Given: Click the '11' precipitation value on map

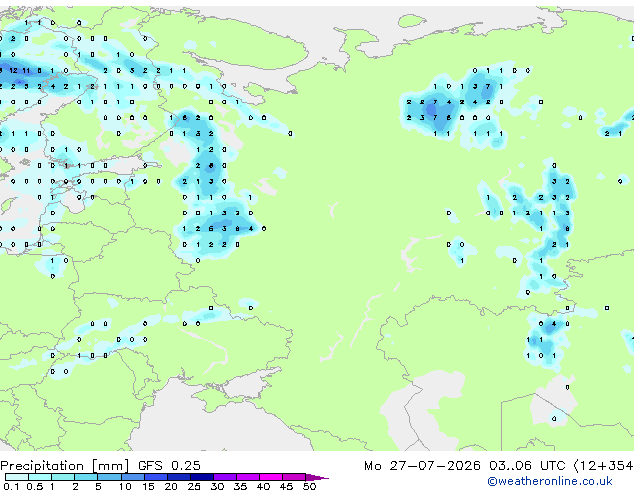Looking at the screenshot, I should point(26,70).
